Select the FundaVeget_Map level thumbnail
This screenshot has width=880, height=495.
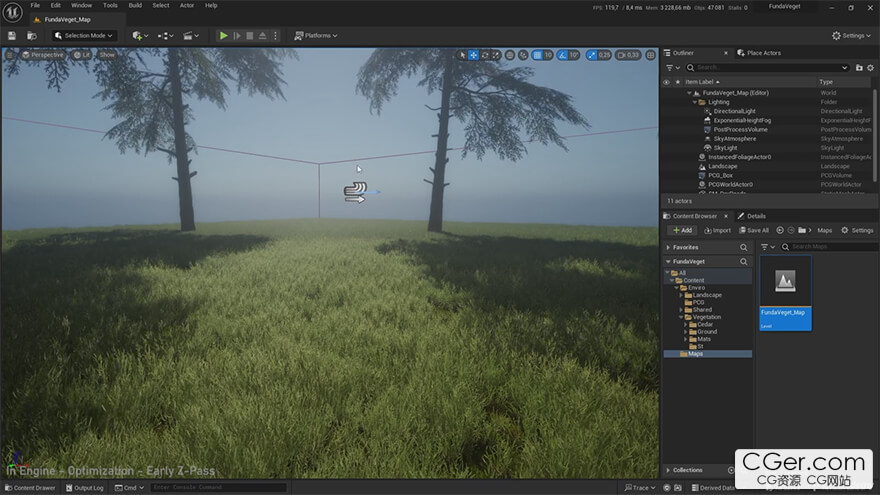tap(785, 292)
